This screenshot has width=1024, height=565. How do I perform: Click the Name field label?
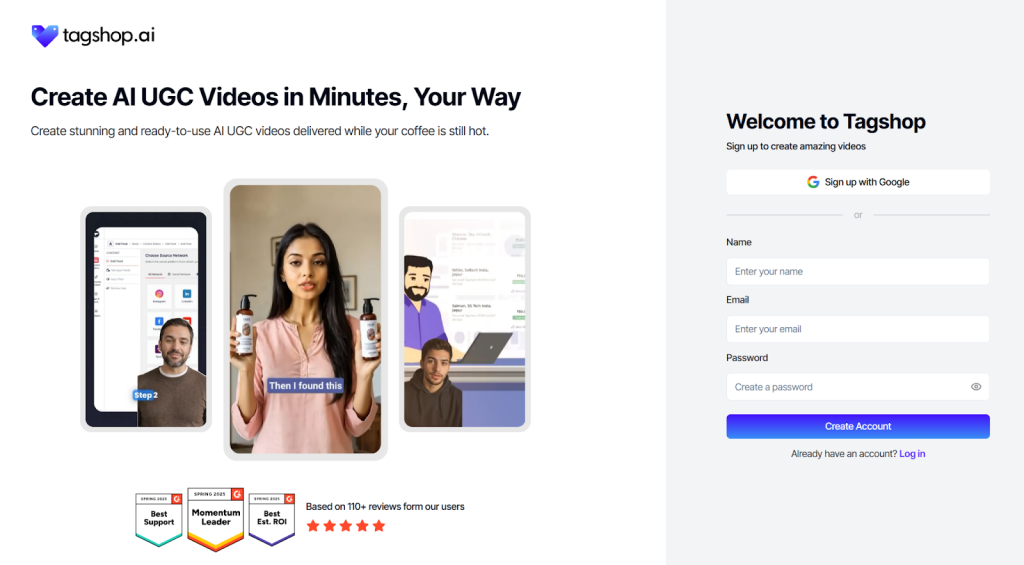point(739,242)
